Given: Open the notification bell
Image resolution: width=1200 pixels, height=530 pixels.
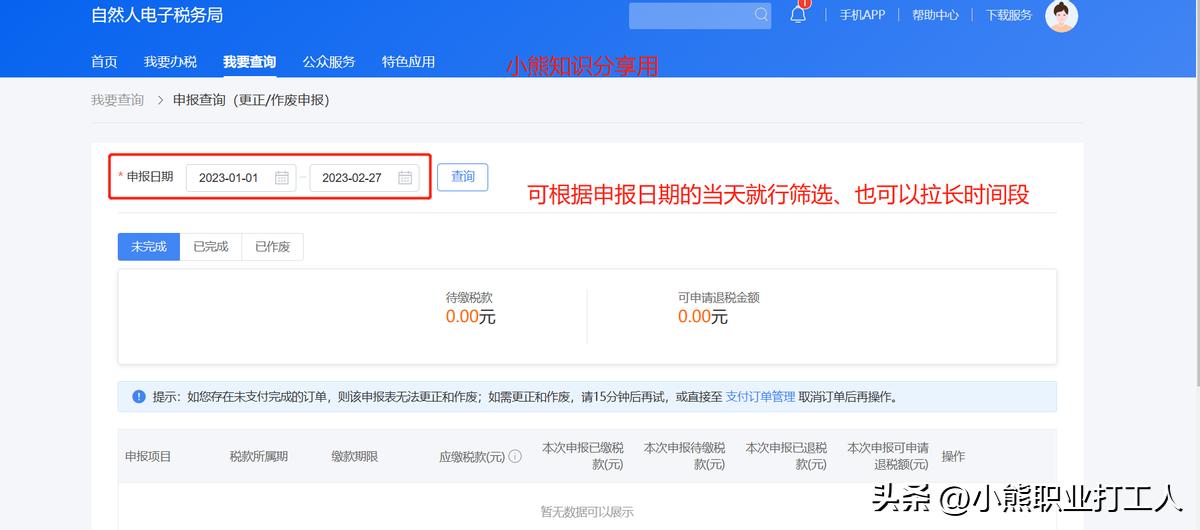Looking at the screenshot, I should [798, 14].
